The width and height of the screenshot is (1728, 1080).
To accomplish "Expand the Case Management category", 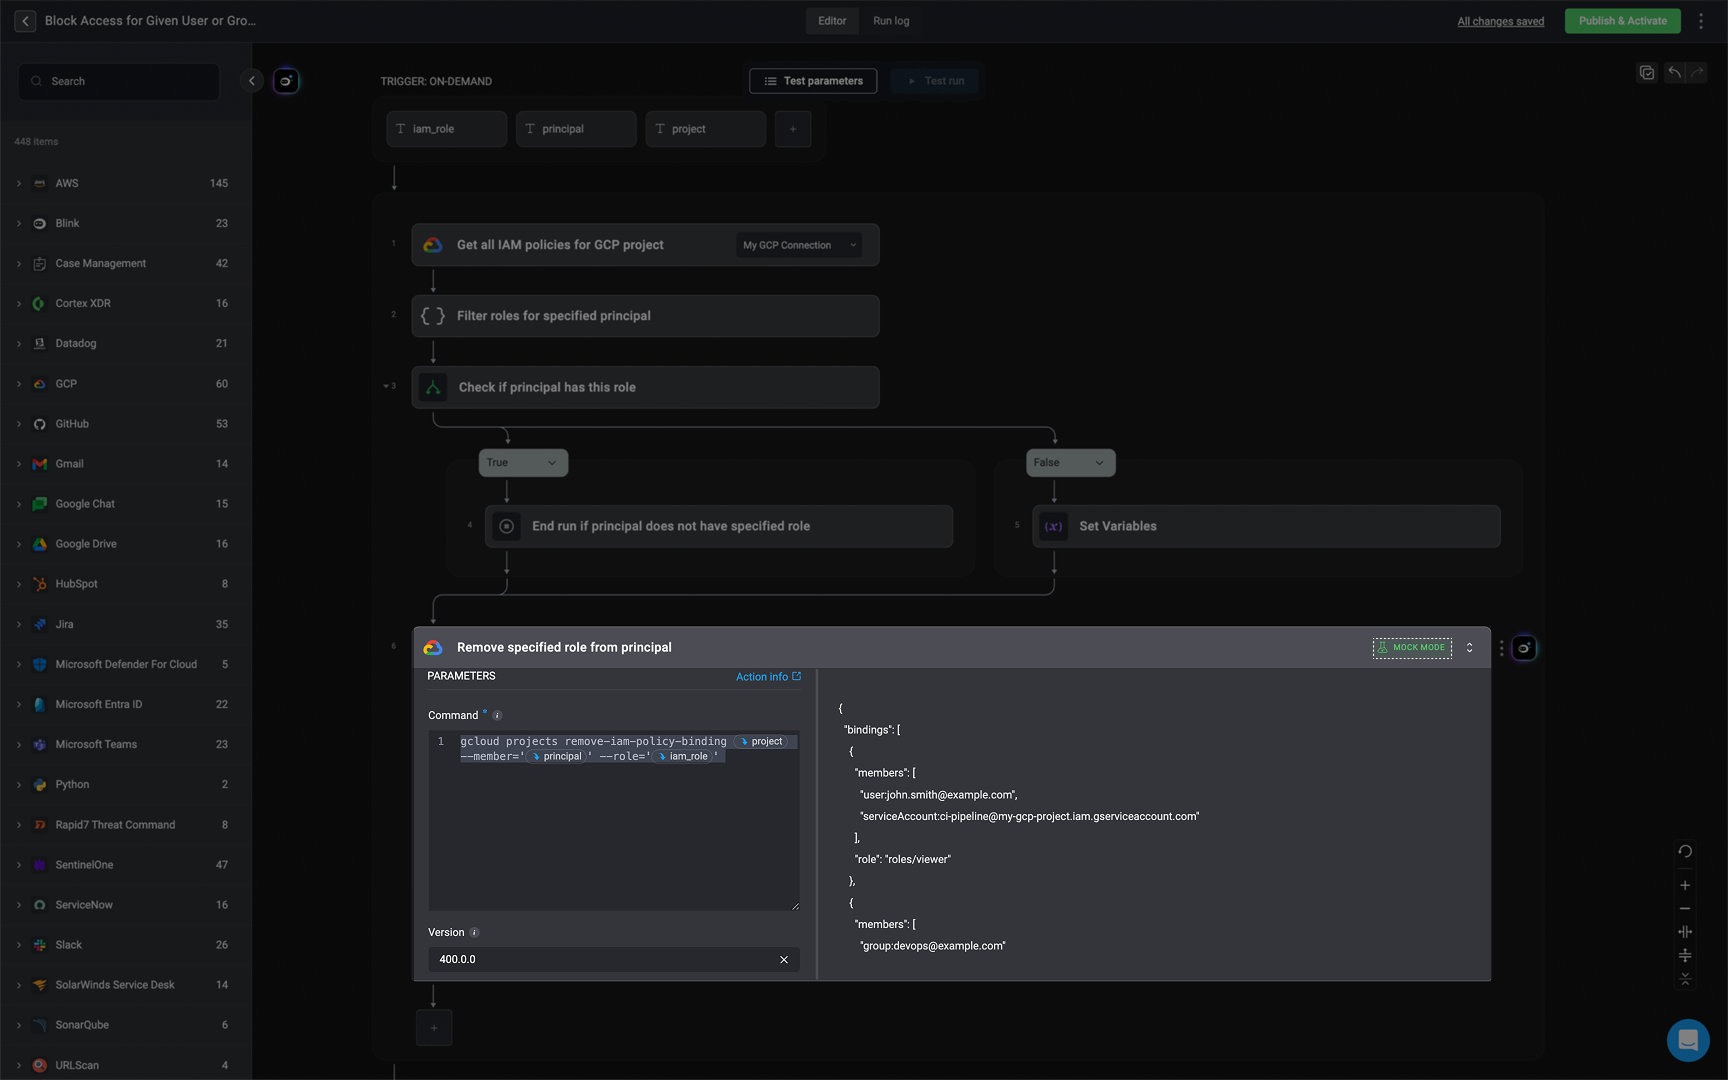I will [x=18, y=264].
